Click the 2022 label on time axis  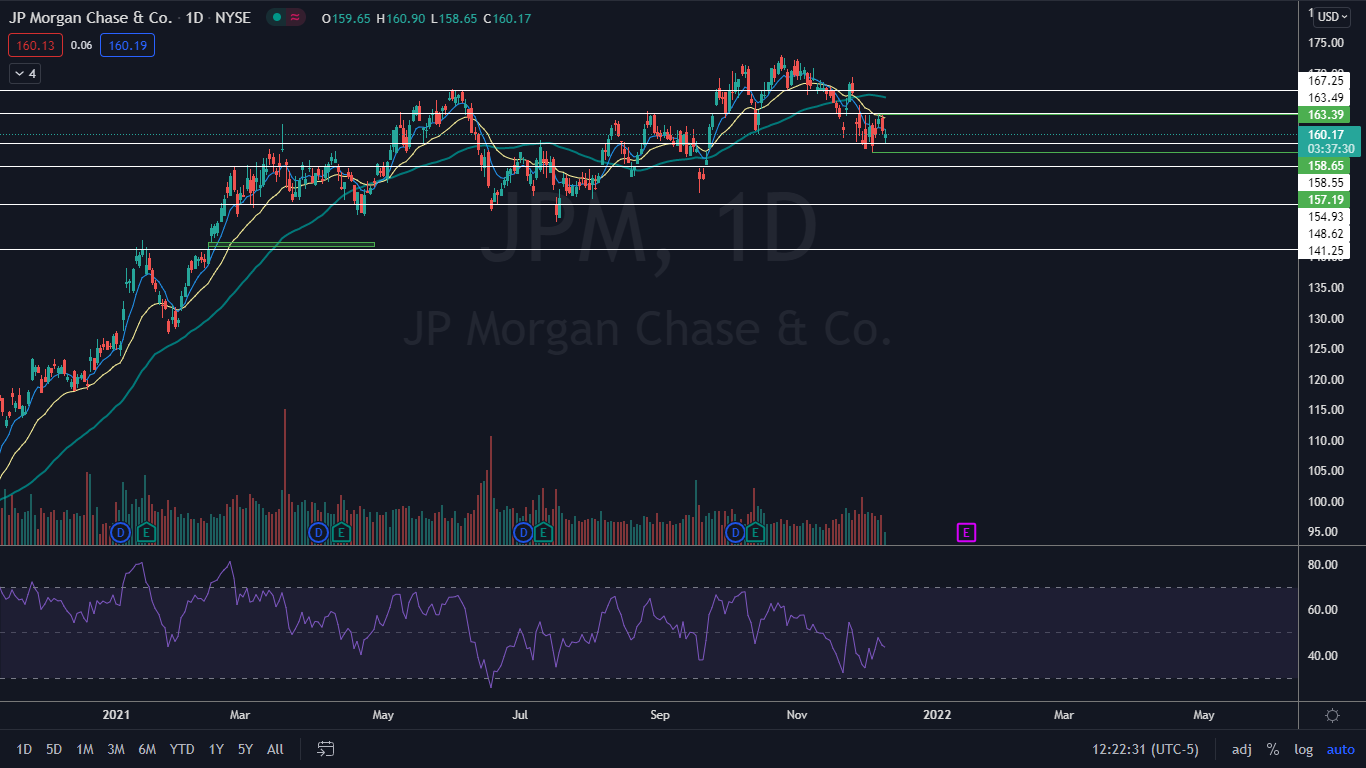point(937,715)
